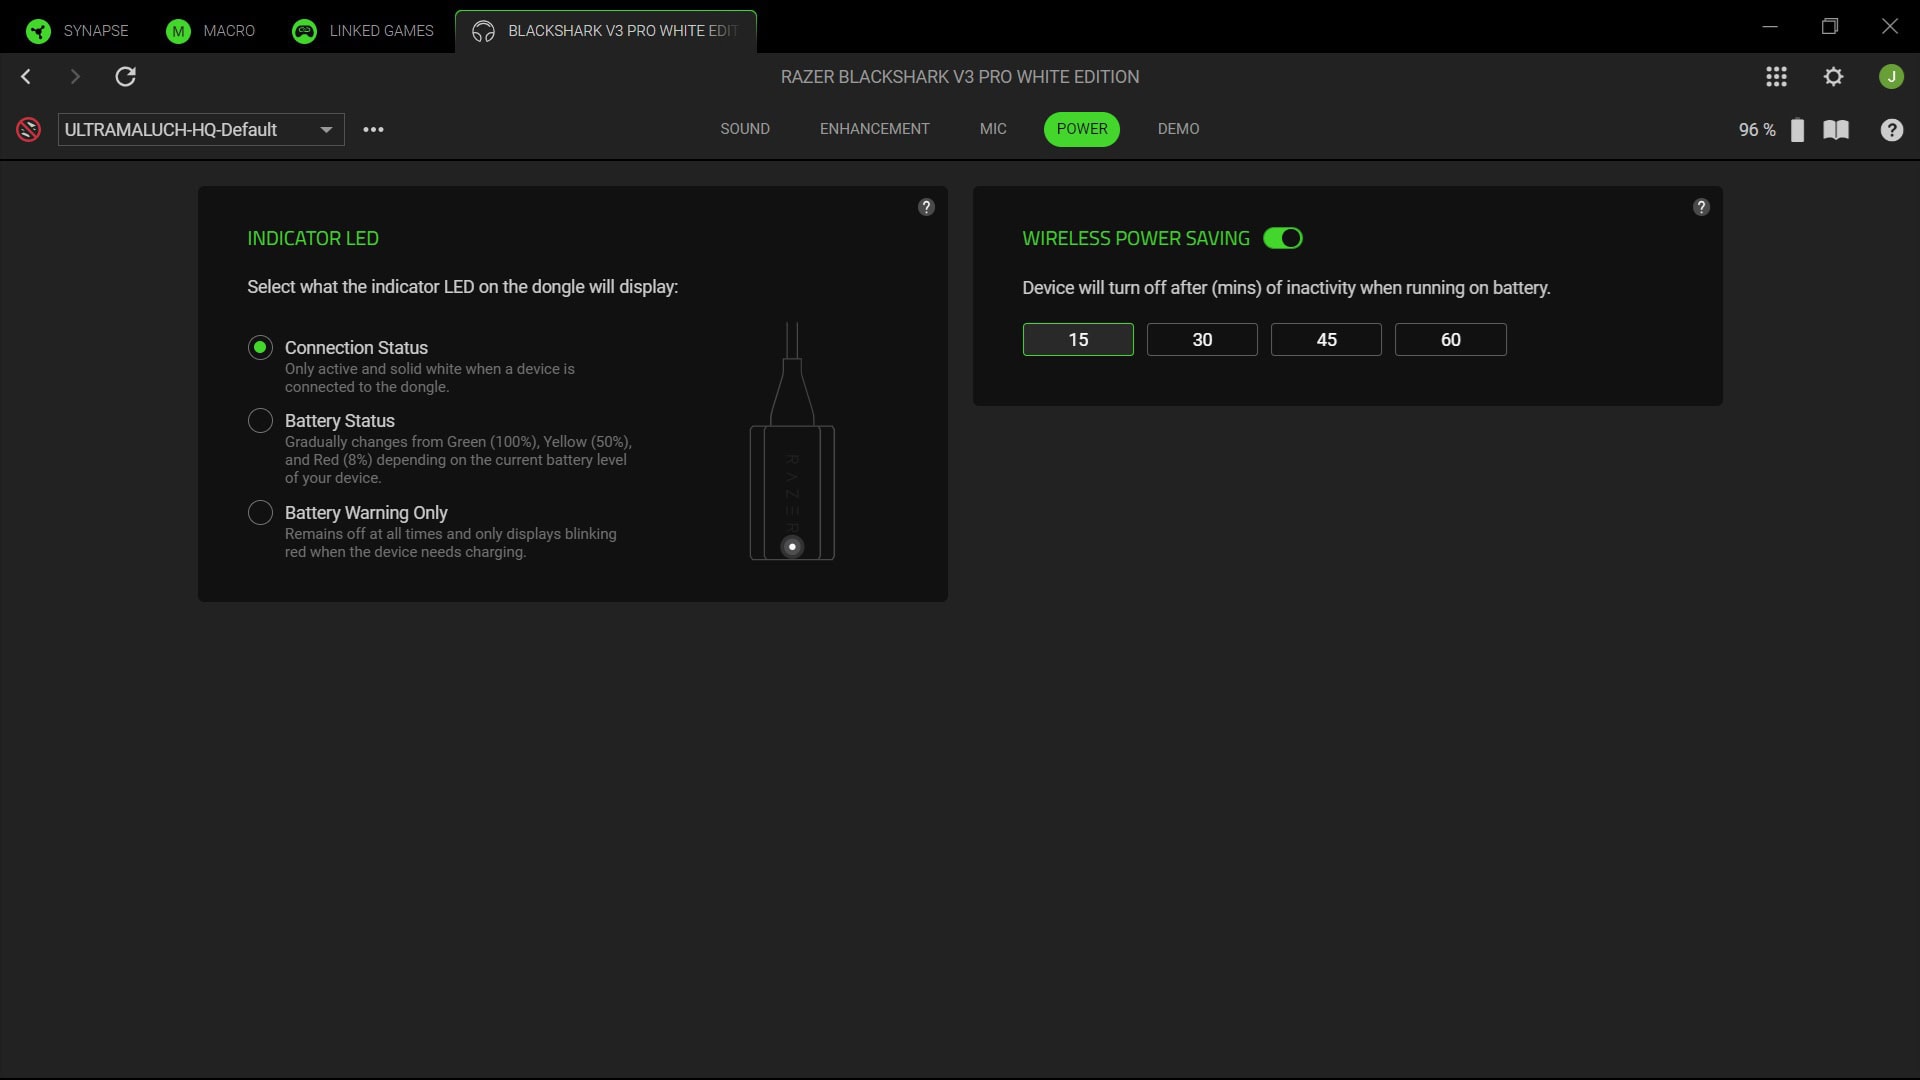The width and height of the screenshot is (1920, 1080).
Task: Select the Connection Status radio option
Action: [x=260, y=347]
